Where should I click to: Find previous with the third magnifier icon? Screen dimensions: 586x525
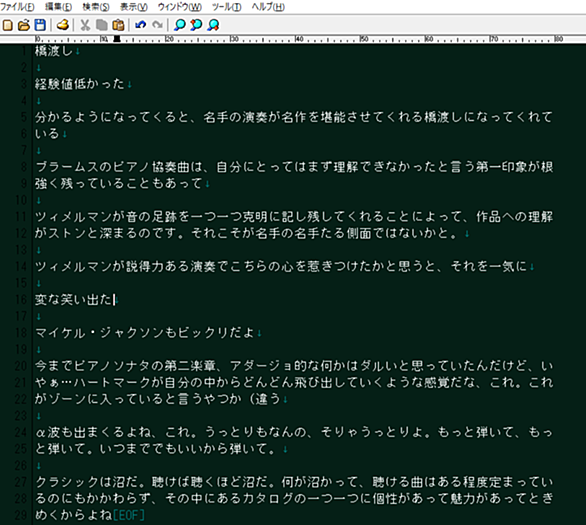pyautogui.click(x=213, y=25)
